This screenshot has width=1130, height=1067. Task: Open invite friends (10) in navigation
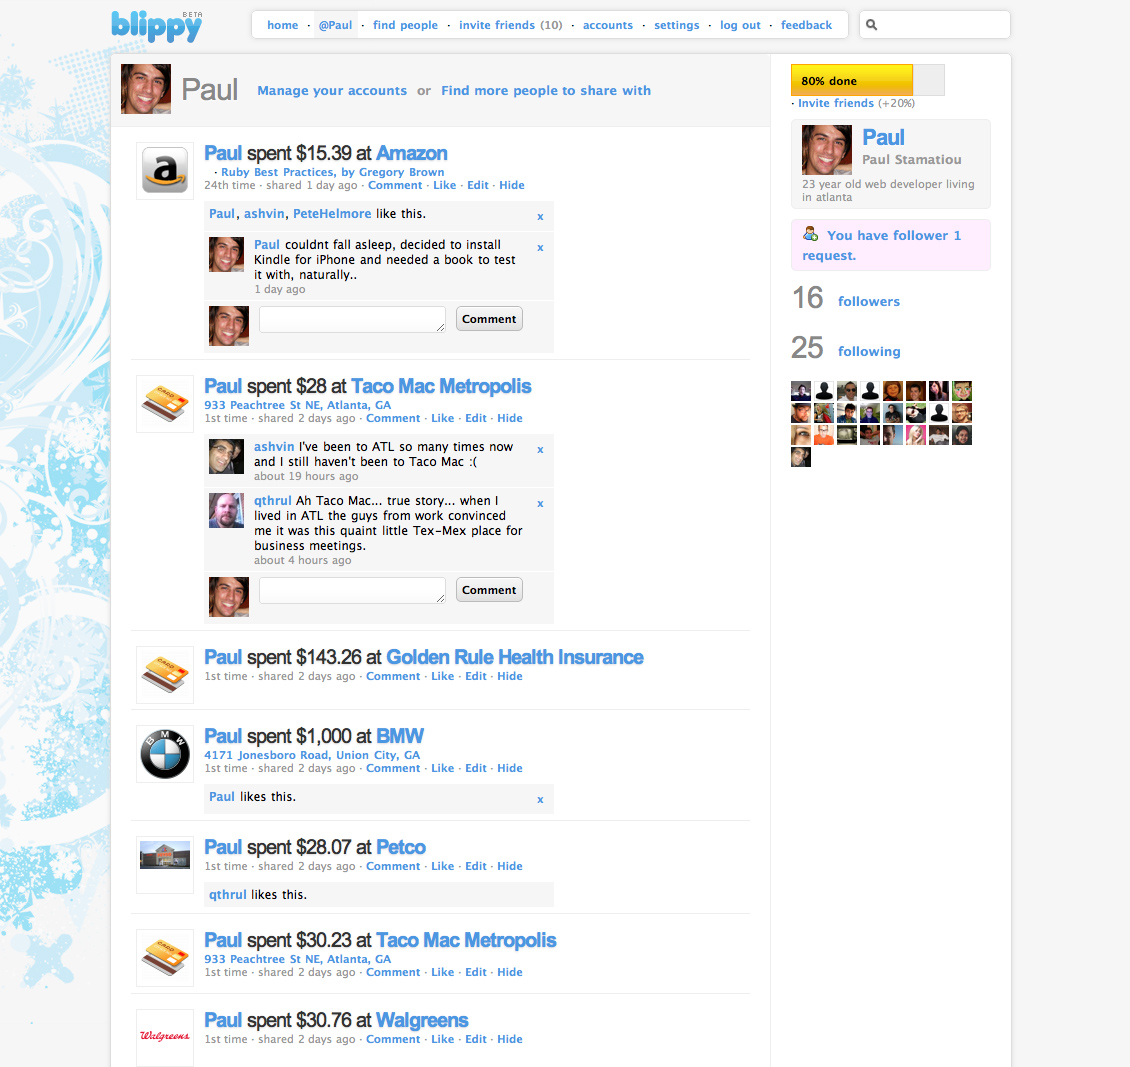[x=510, y=25]
